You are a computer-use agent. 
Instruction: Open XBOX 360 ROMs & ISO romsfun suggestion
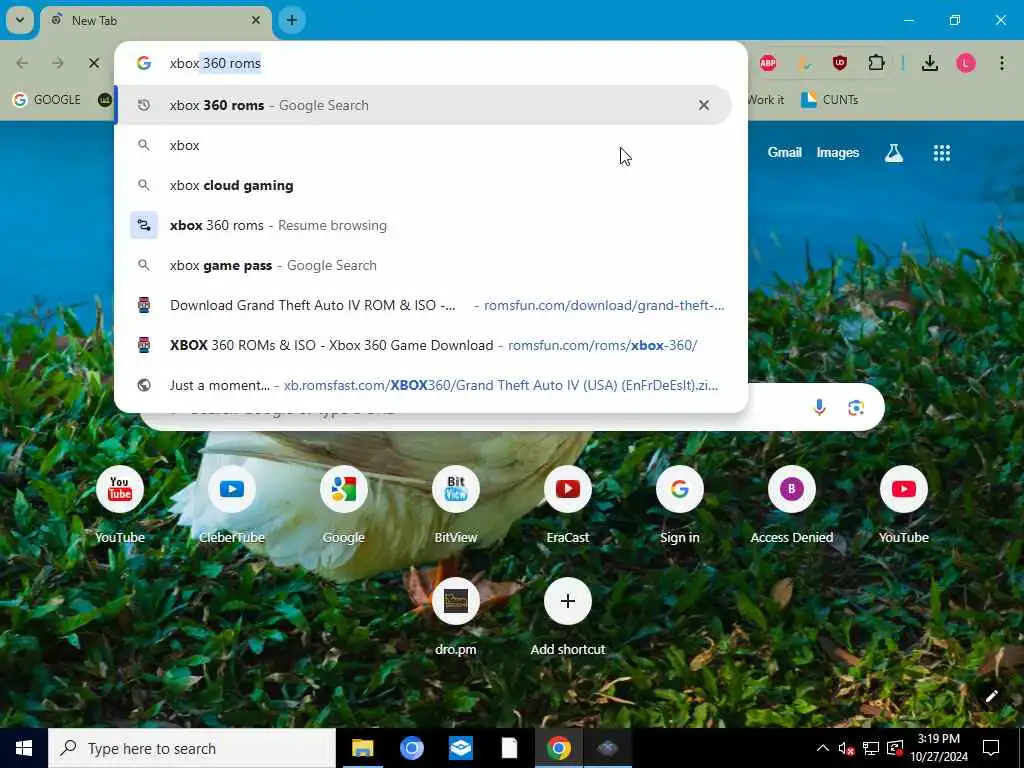(423, 345)
